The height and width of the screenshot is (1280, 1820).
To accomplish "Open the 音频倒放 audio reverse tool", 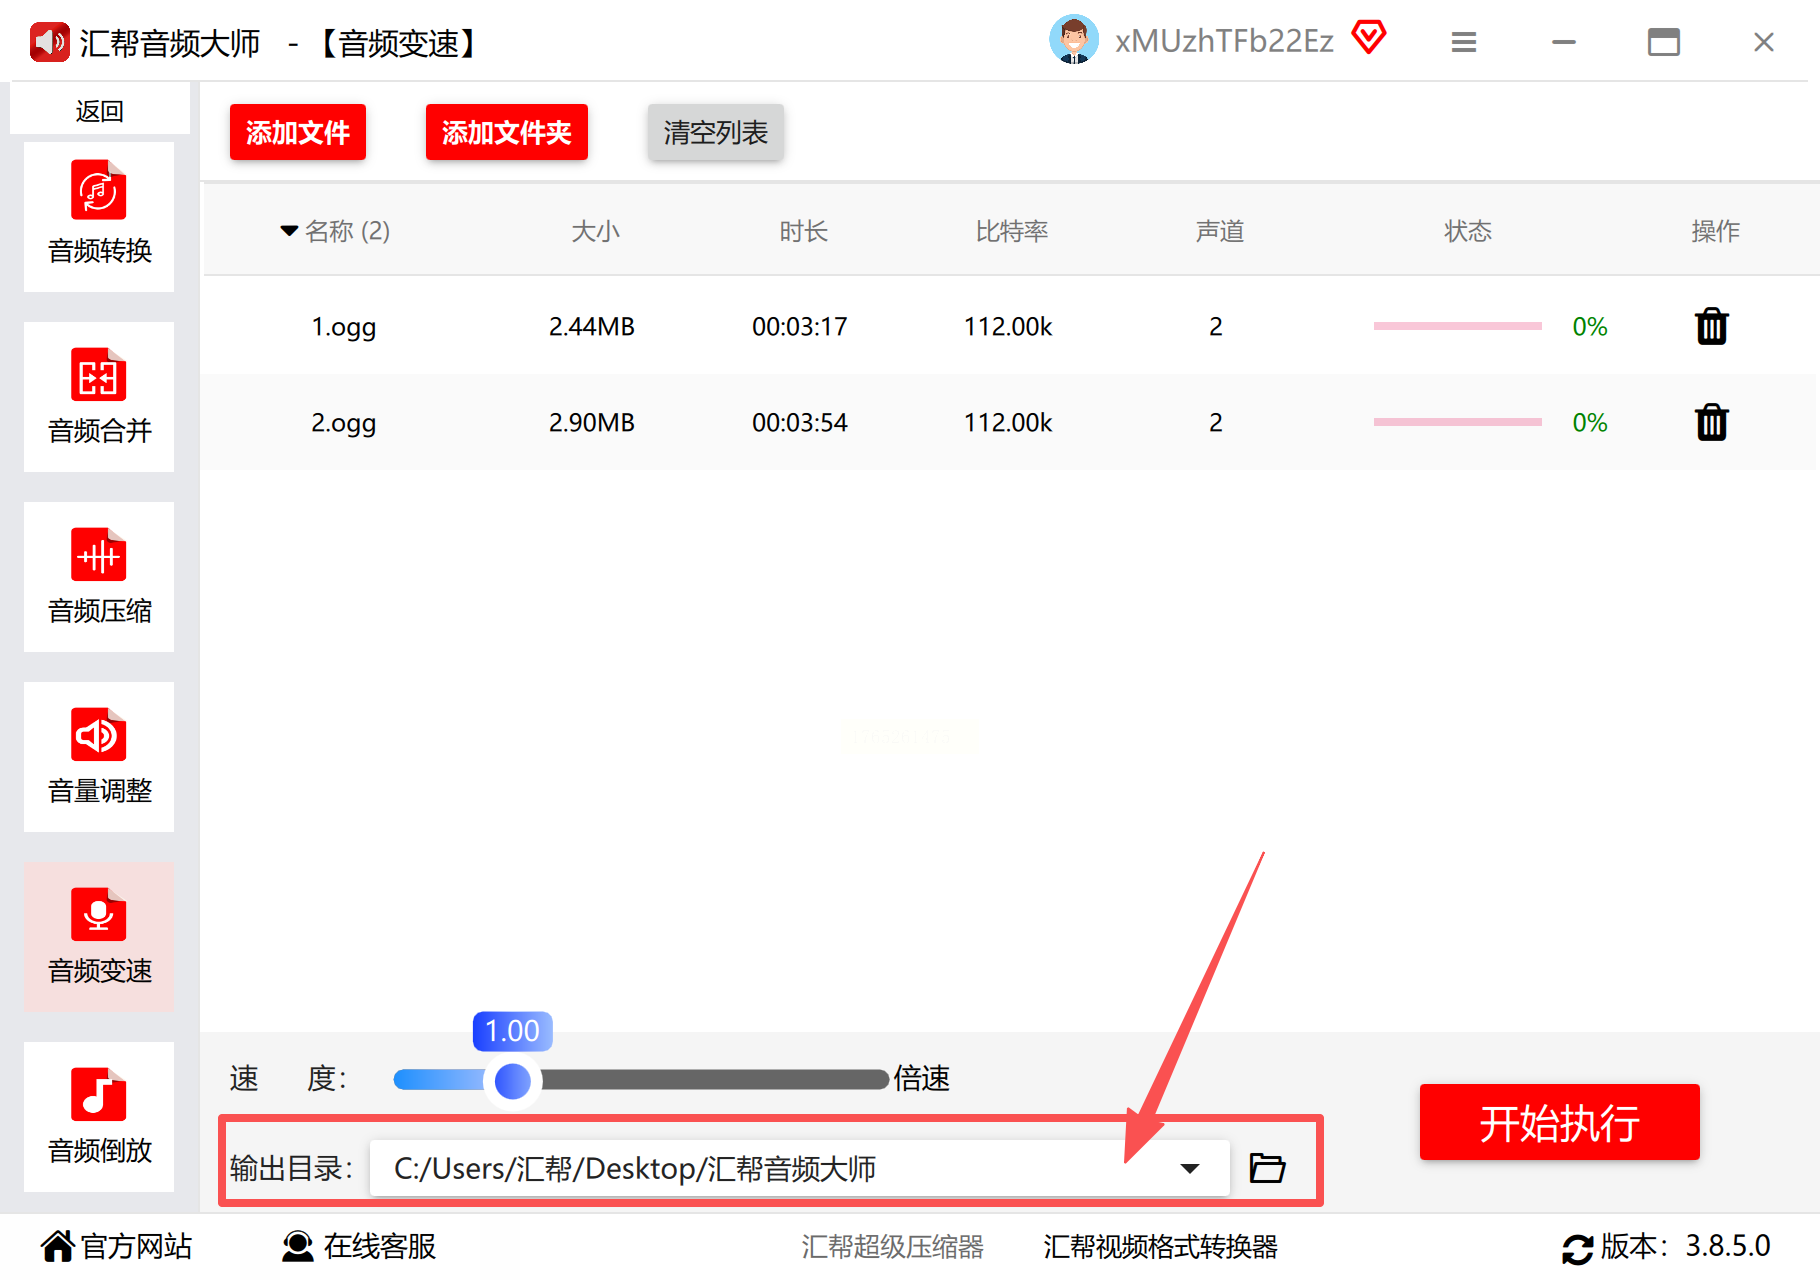I will point(99,1116).
